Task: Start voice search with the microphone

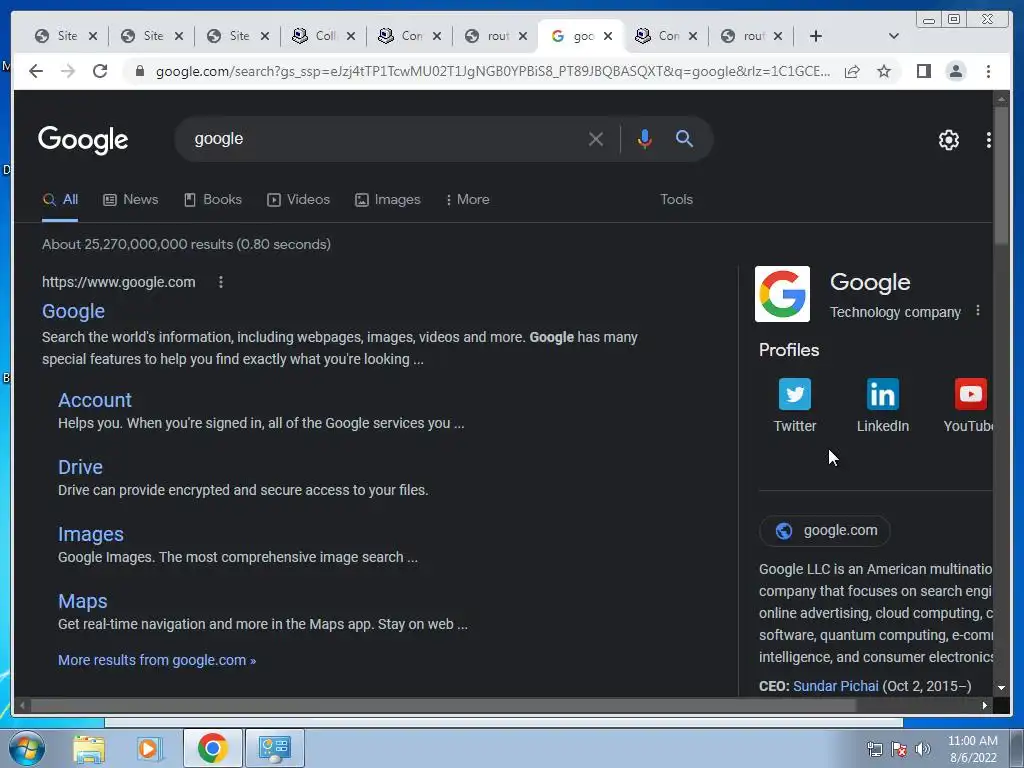Action: click(645, 139)
